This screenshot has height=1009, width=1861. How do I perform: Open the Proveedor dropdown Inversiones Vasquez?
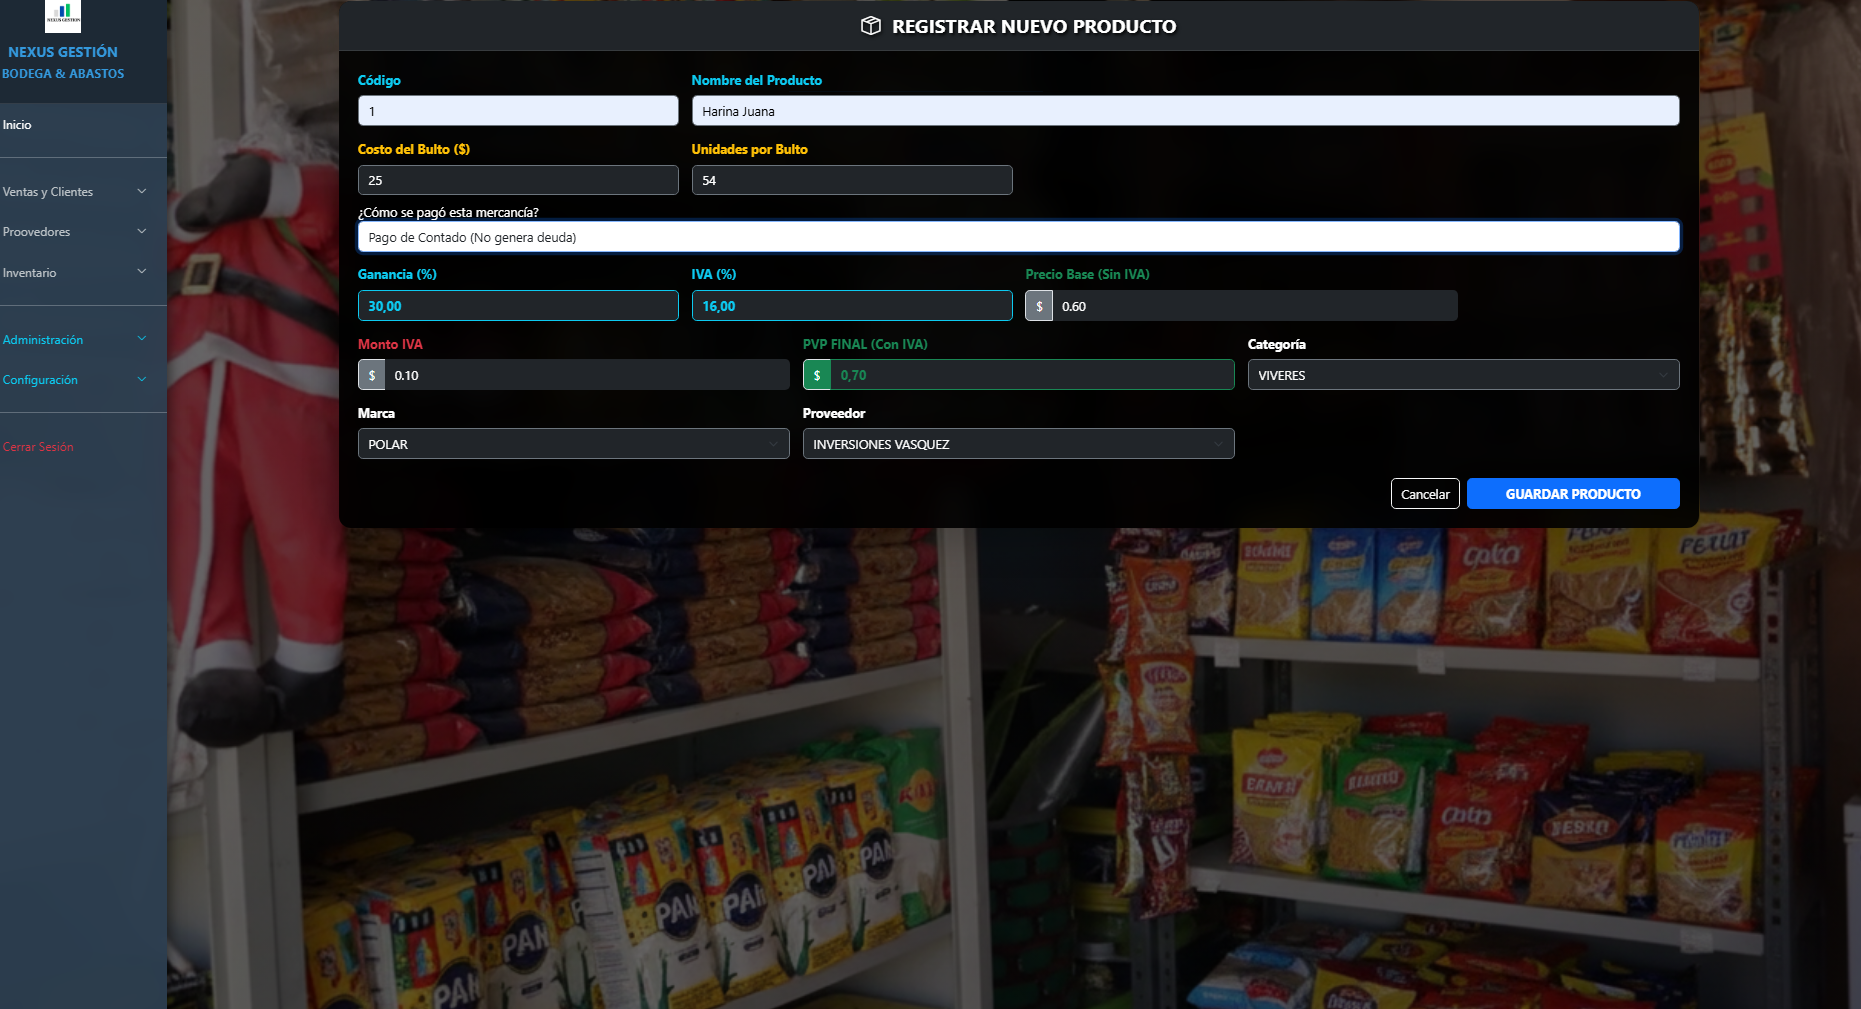coord(1018,444)
